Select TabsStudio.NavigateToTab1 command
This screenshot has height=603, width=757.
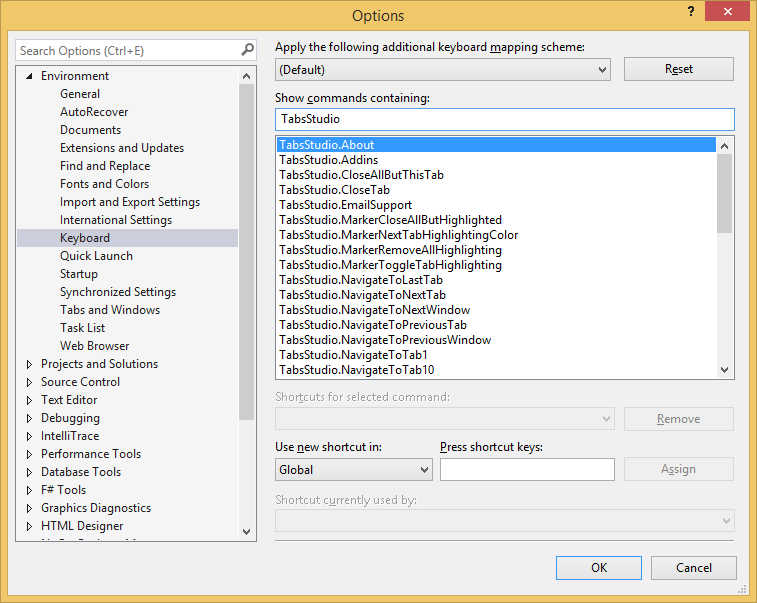[496, 354]
